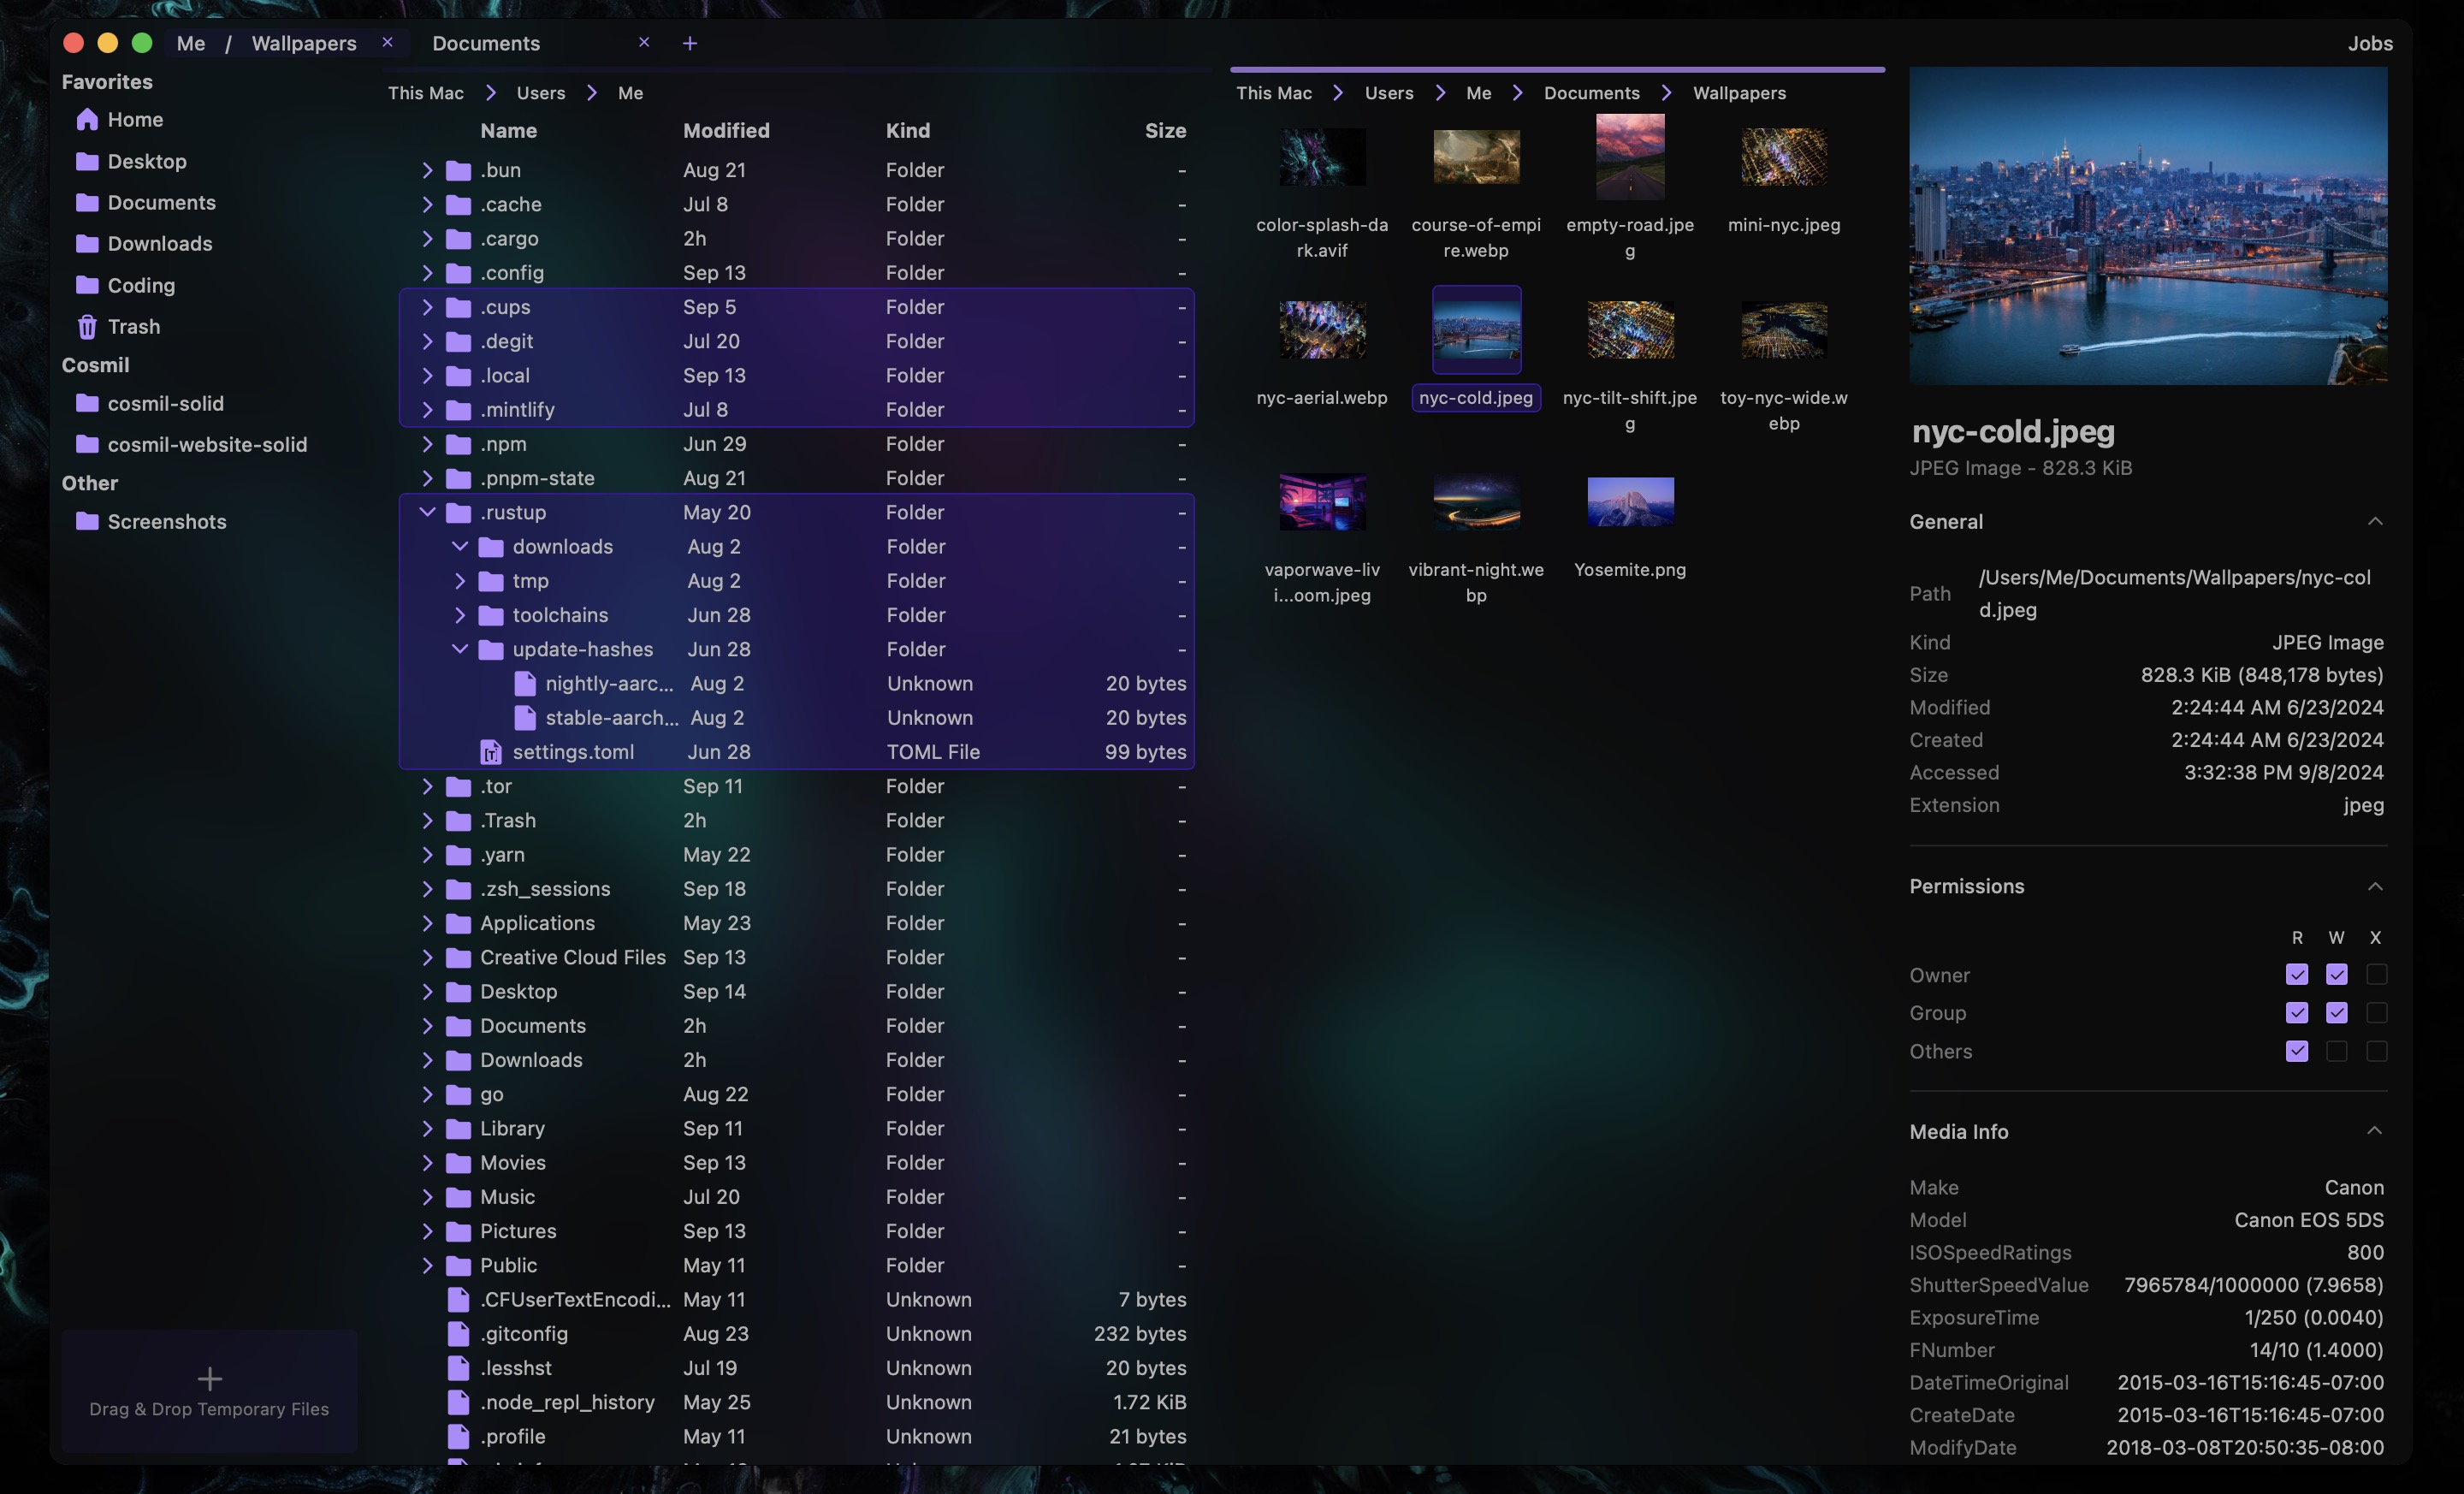Click the plus icon in Drag & Drop area
This screenshot has width=2464, height=1494.
click(x=209, y=1379)
